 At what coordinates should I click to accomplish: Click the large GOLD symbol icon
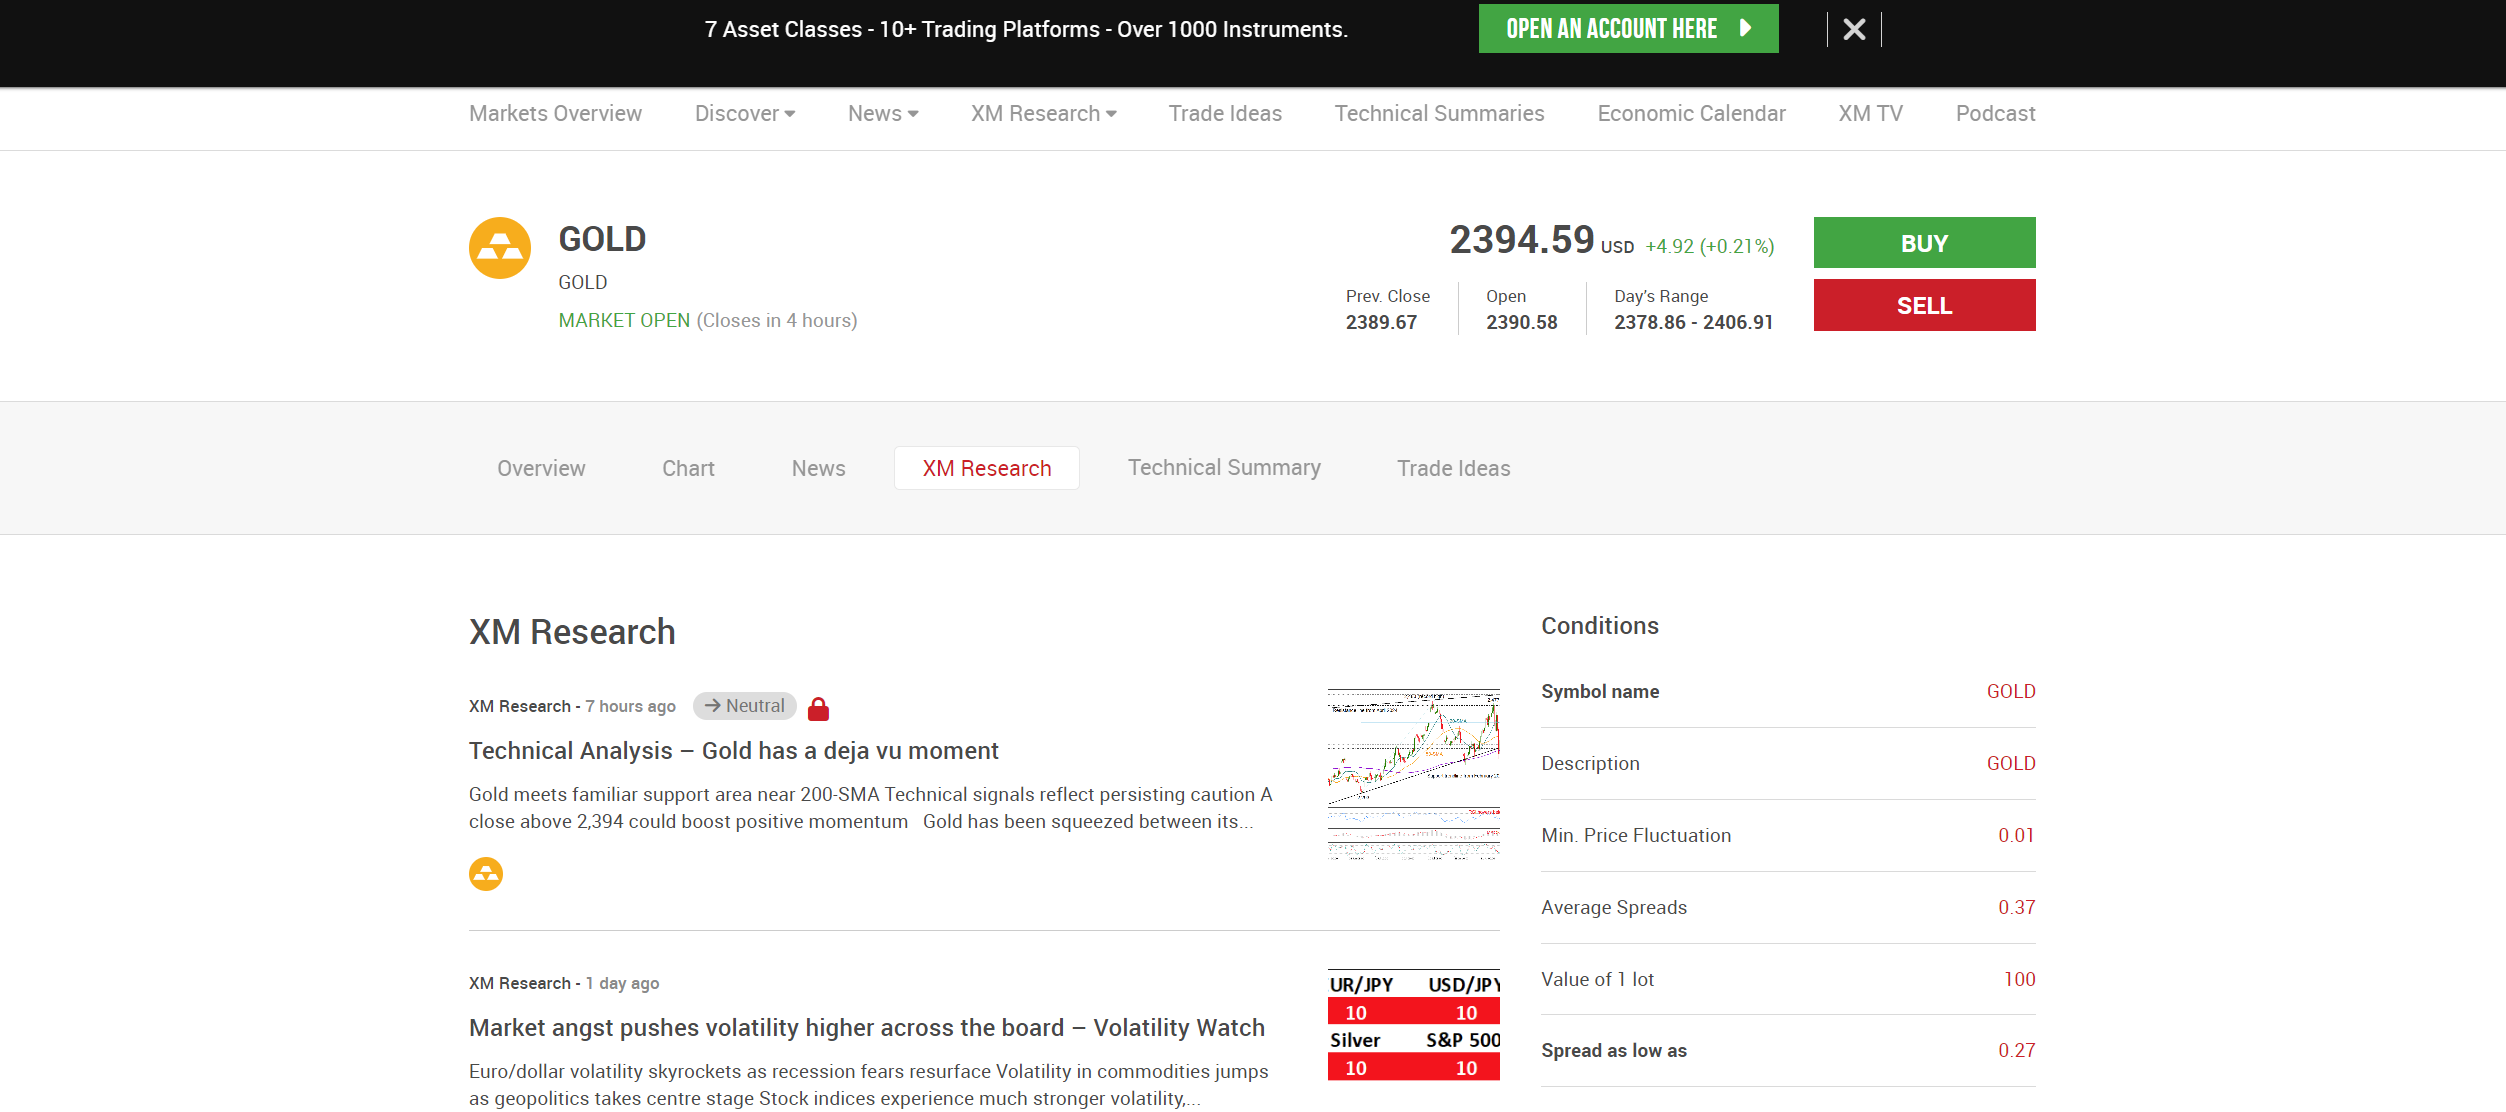[x=500, y=248]
